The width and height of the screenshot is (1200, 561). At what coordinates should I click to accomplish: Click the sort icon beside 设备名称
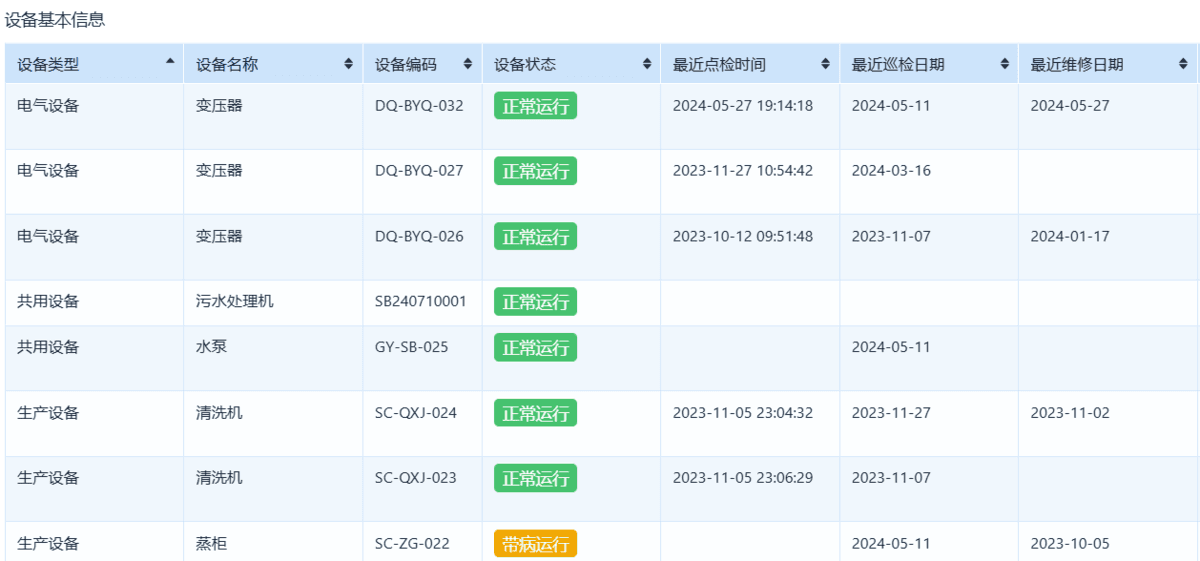[349, 64]
